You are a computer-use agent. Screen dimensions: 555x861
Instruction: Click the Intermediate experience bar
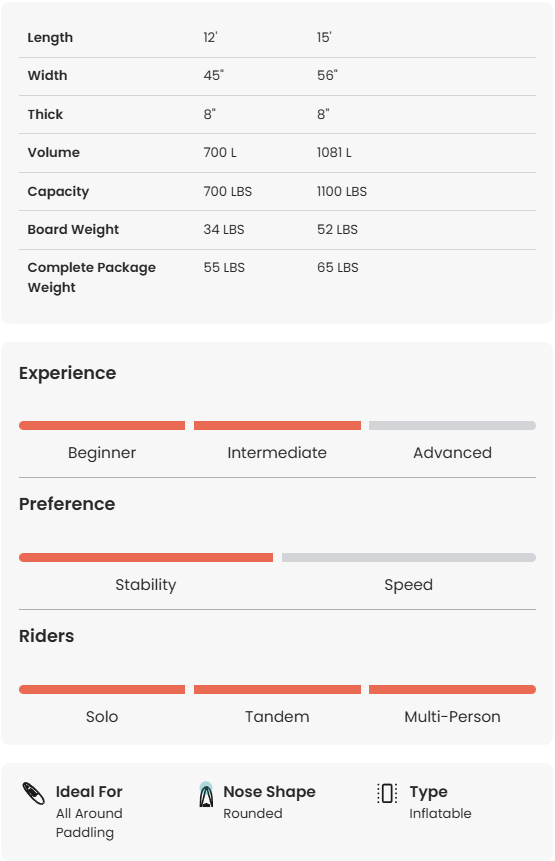(277, 426)
